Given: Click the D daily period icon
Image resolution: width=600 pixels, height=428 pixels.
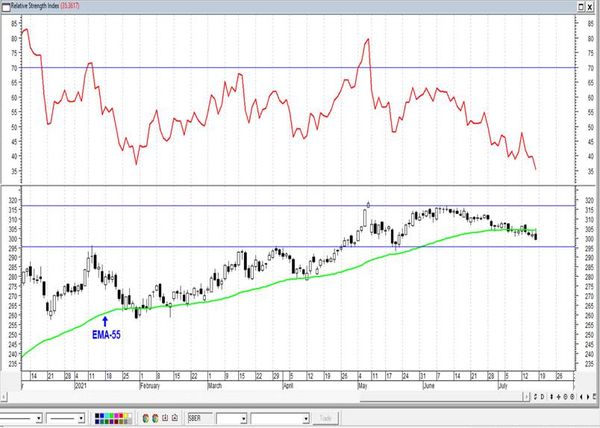Looking at the screenshot, I should pos(542,397).
